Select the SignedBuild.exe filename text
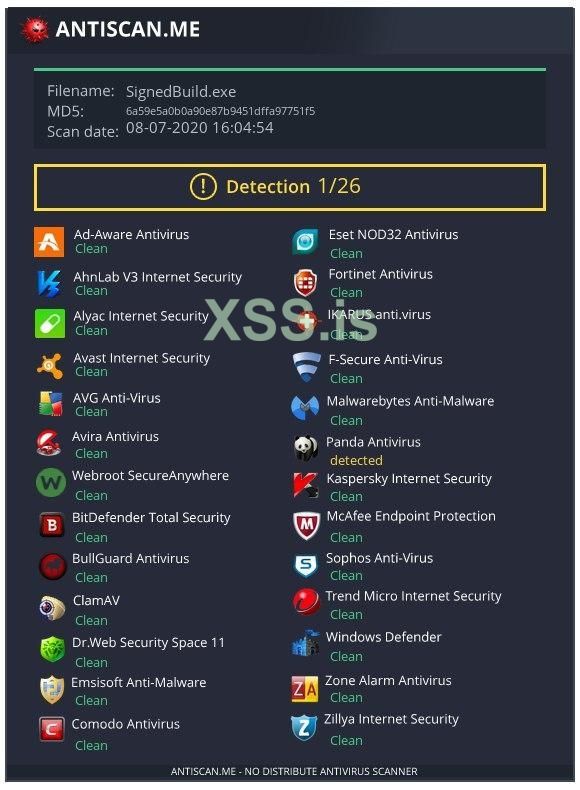This screenshot has height=790, width=580. (180, 92)
